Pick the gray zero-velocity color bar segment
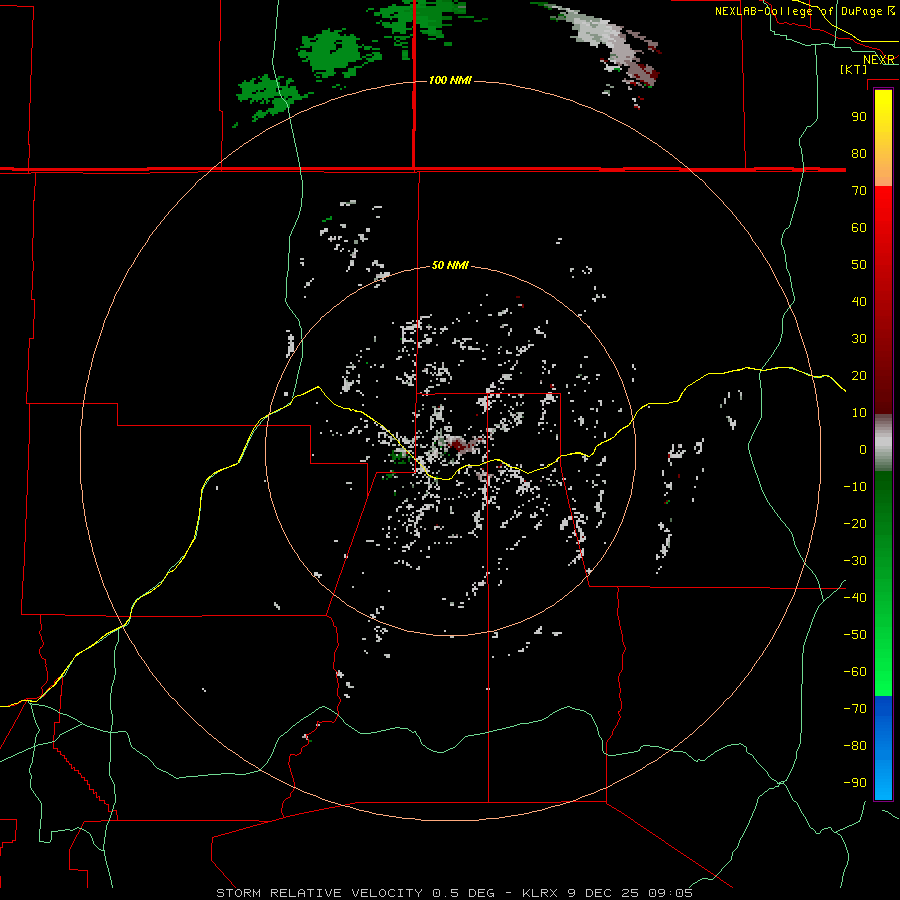This screenshot has height=900, width=900. pos(883,443)
